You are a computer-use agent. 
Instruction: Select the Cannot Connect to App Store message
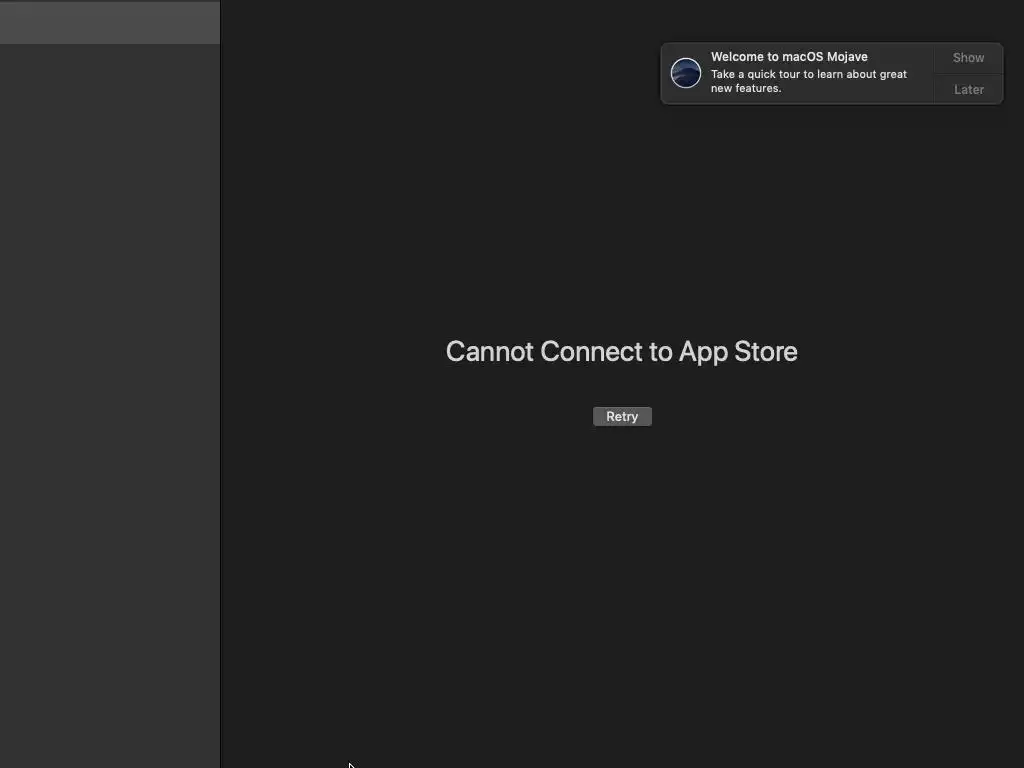(621, 351)
